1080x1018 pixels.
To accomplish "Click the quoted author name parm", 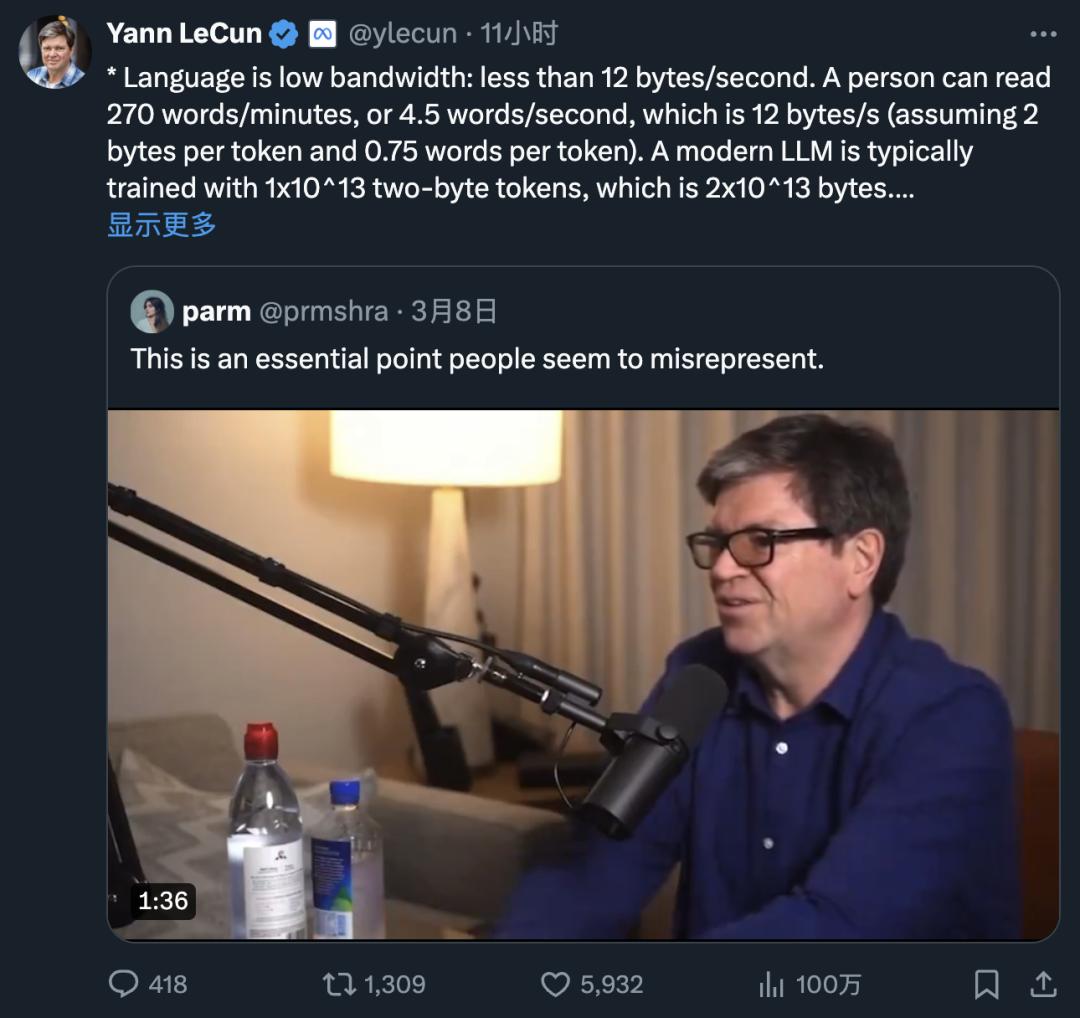I will 216,312.
